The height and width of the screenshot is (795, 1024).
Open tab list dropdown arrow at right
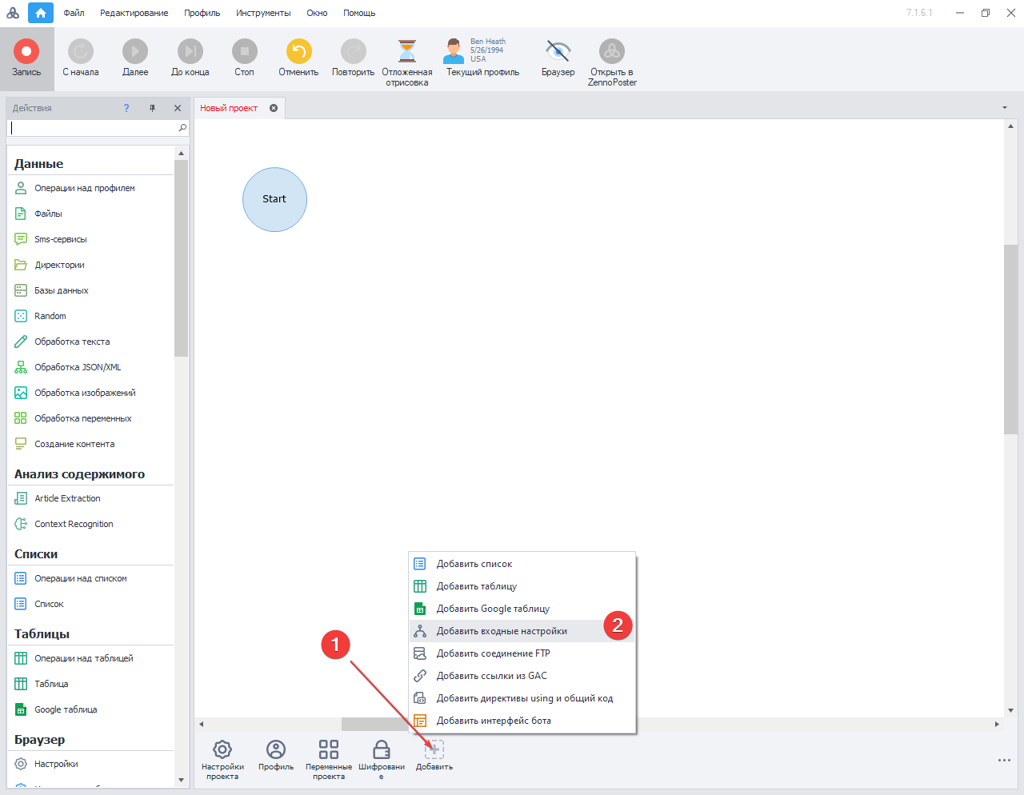pyautogui.click(x=1004, y=108)
